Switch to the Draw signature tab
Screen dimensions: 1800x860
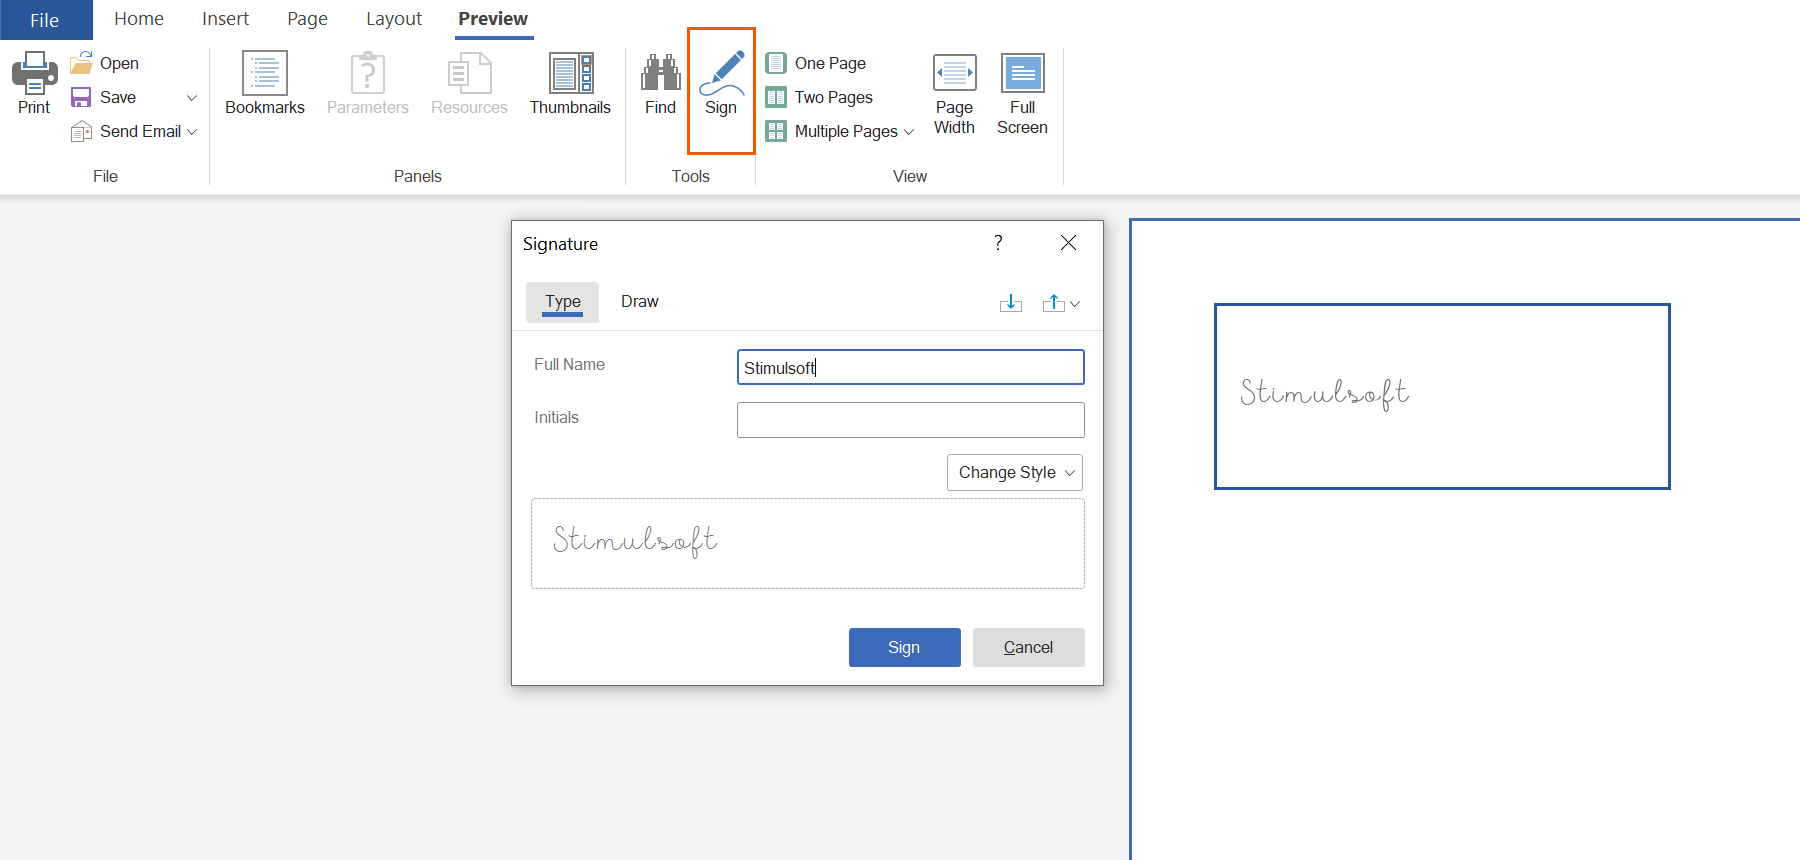640,302
